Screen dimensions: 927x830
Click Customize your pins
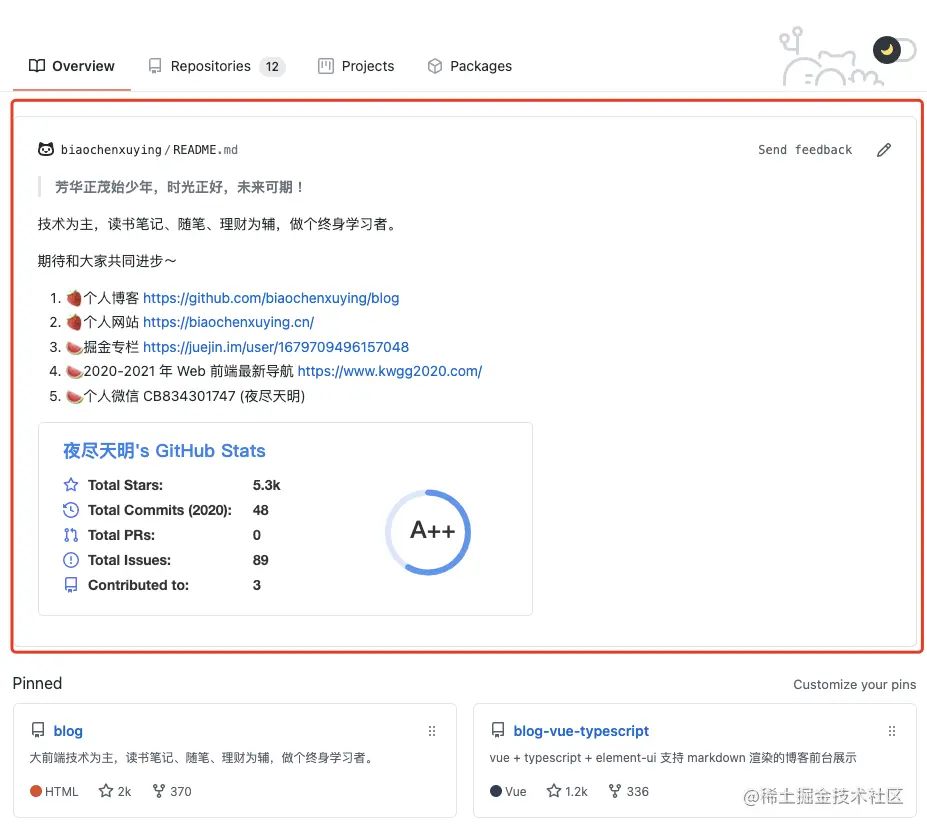pos(854,685)
